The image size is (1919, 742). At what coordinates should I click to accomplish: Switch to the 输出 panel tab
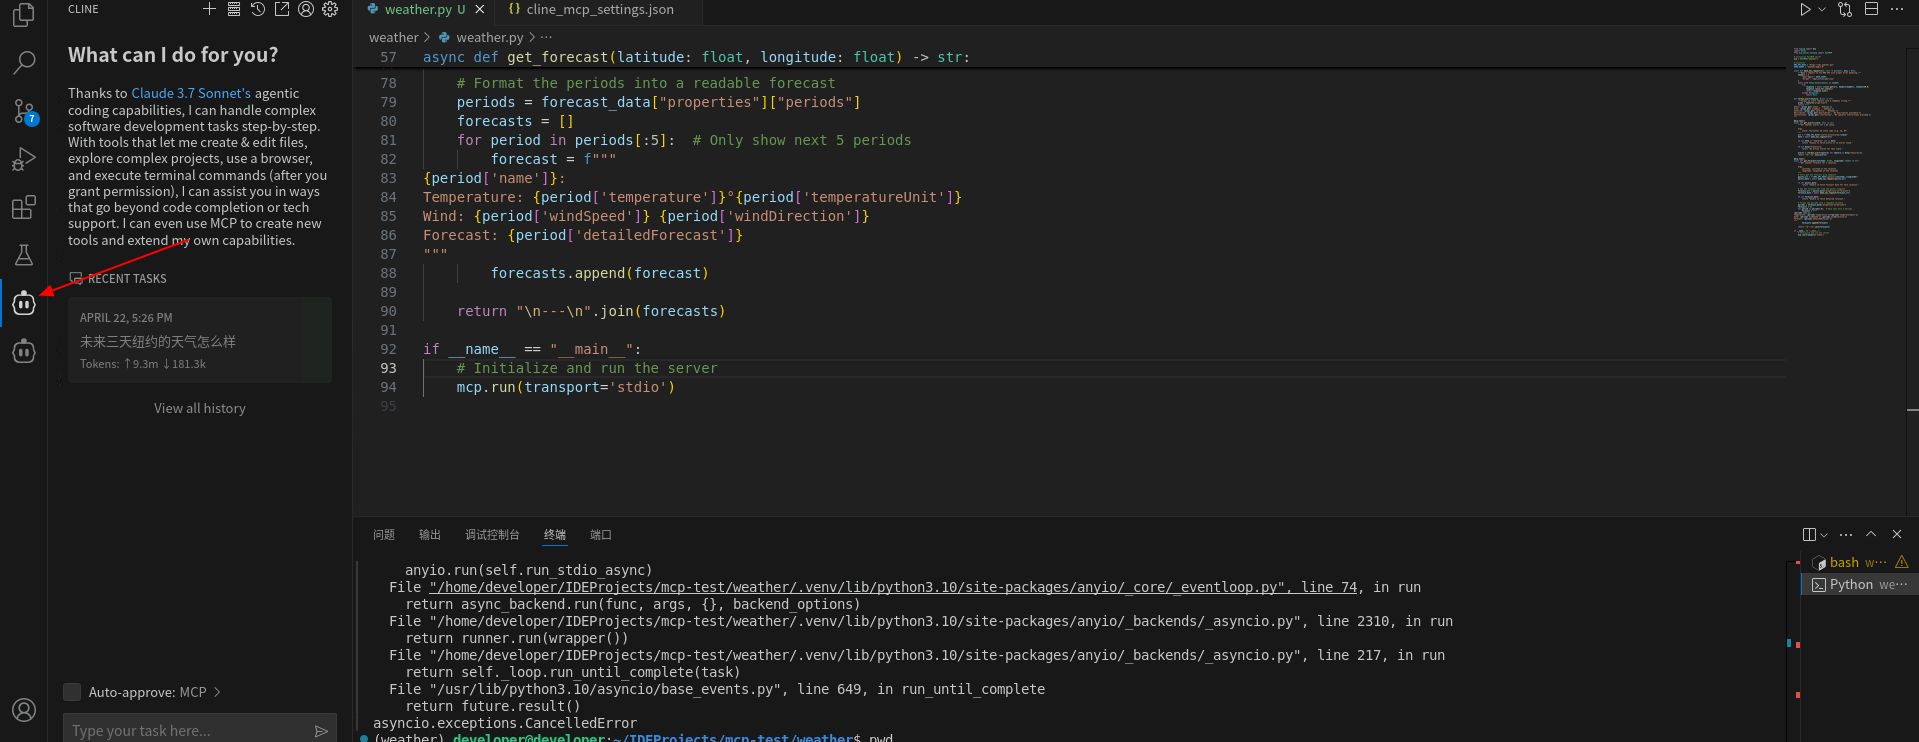(430, 535)
